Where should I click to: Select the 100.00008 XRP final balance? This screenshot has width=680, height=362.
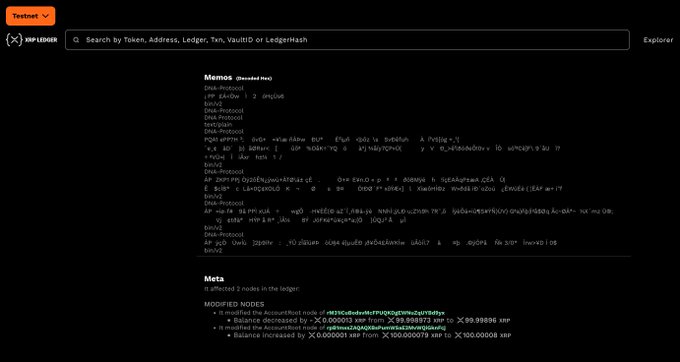pos(483,336)
